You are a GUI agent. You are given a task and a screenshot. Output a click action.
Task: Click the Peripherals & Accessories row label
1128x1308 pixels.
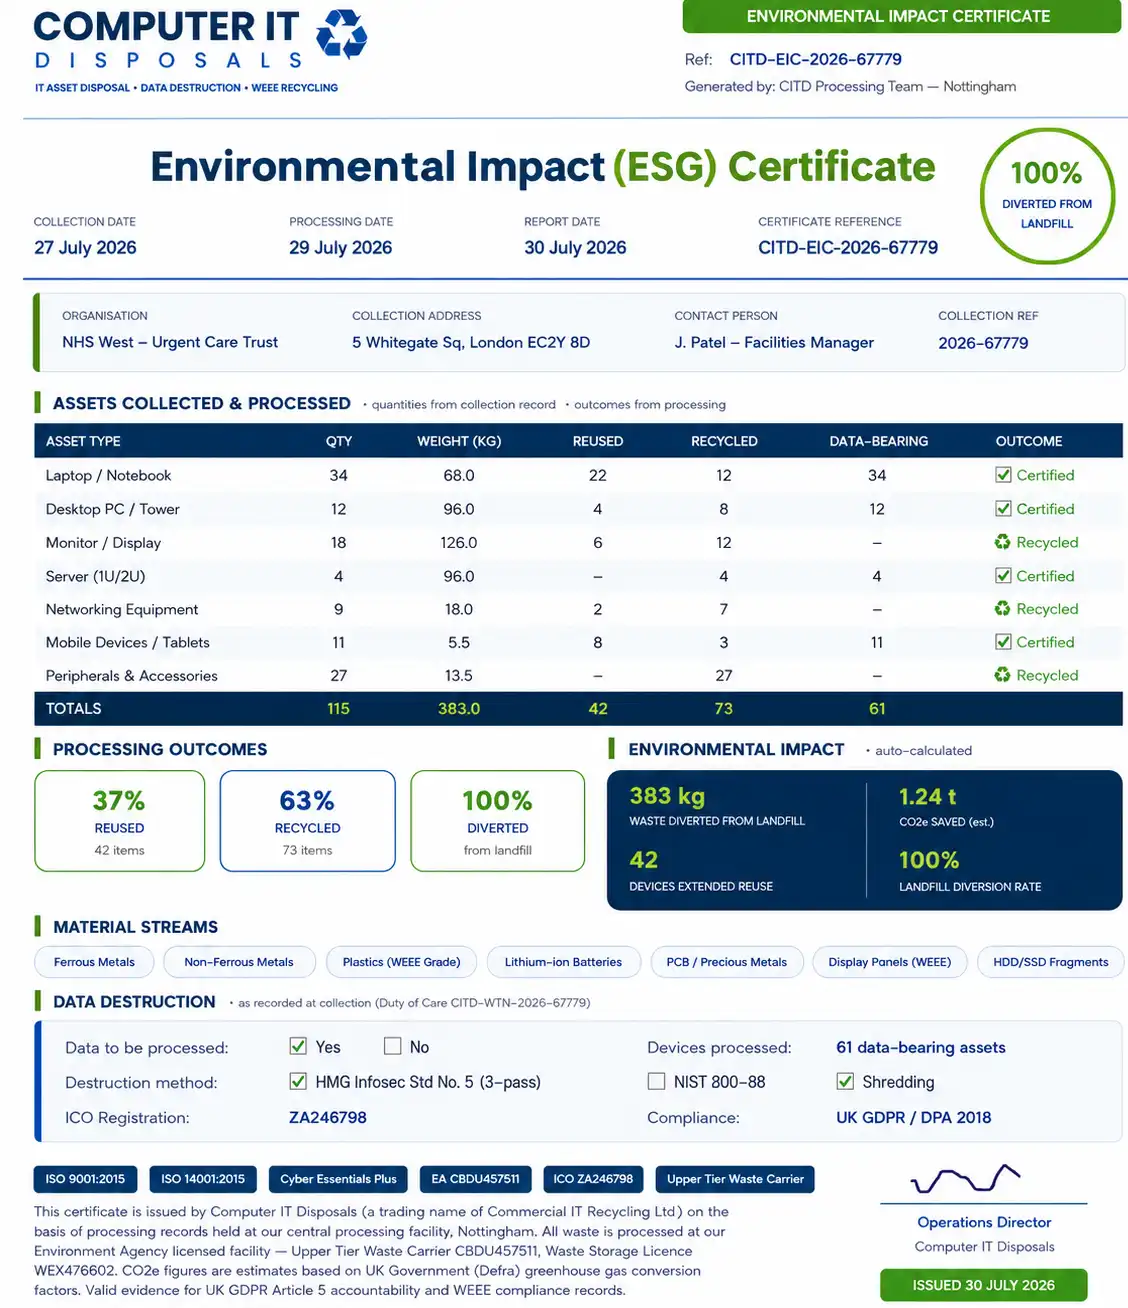(131, 675)
